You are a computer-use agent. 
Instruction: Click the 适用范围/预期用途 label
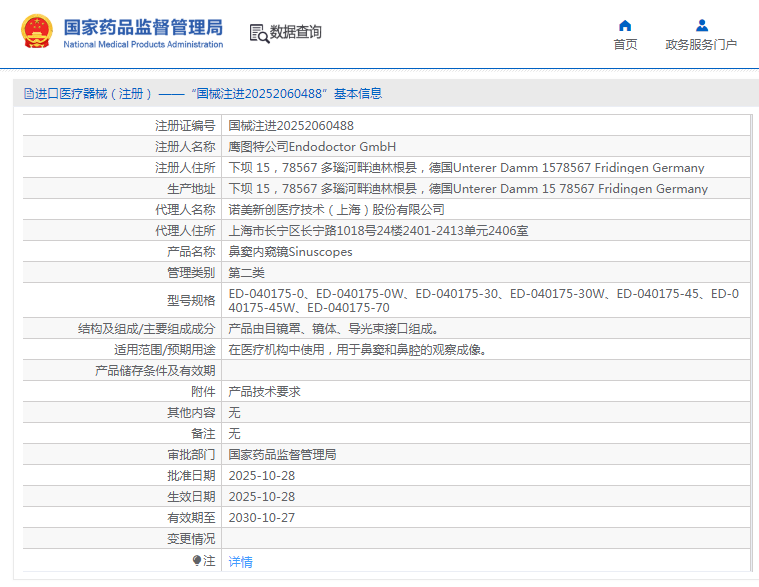click(165, 350)
